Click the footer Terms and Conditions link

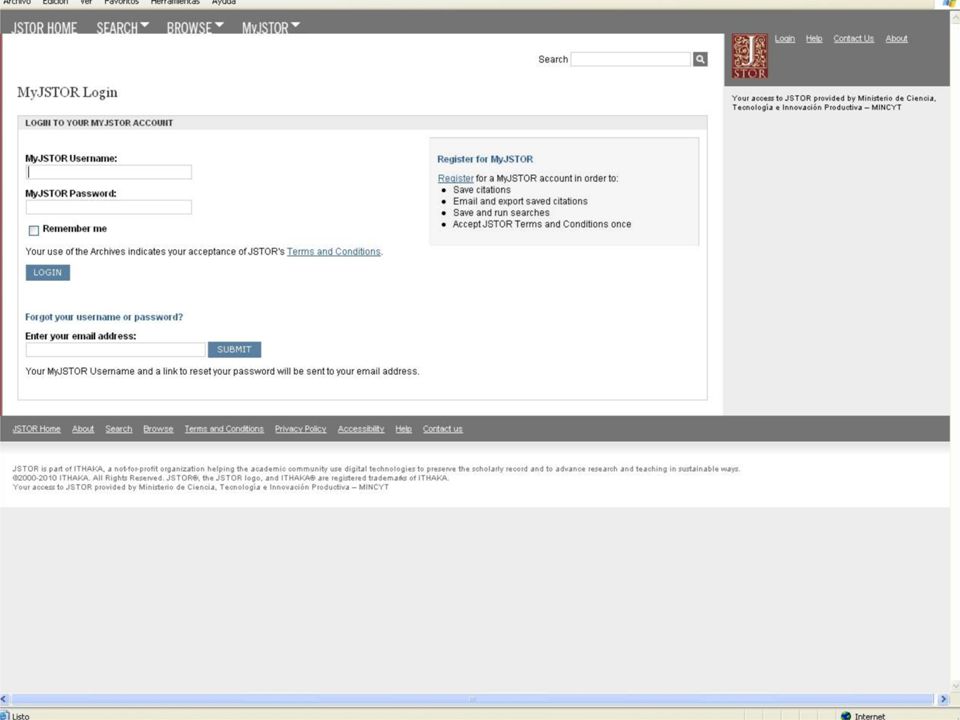pos(224,429)
